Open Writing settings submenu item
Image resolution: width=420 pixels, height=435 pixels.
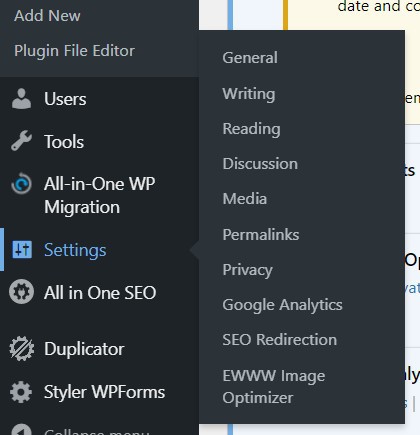point(249,94)
